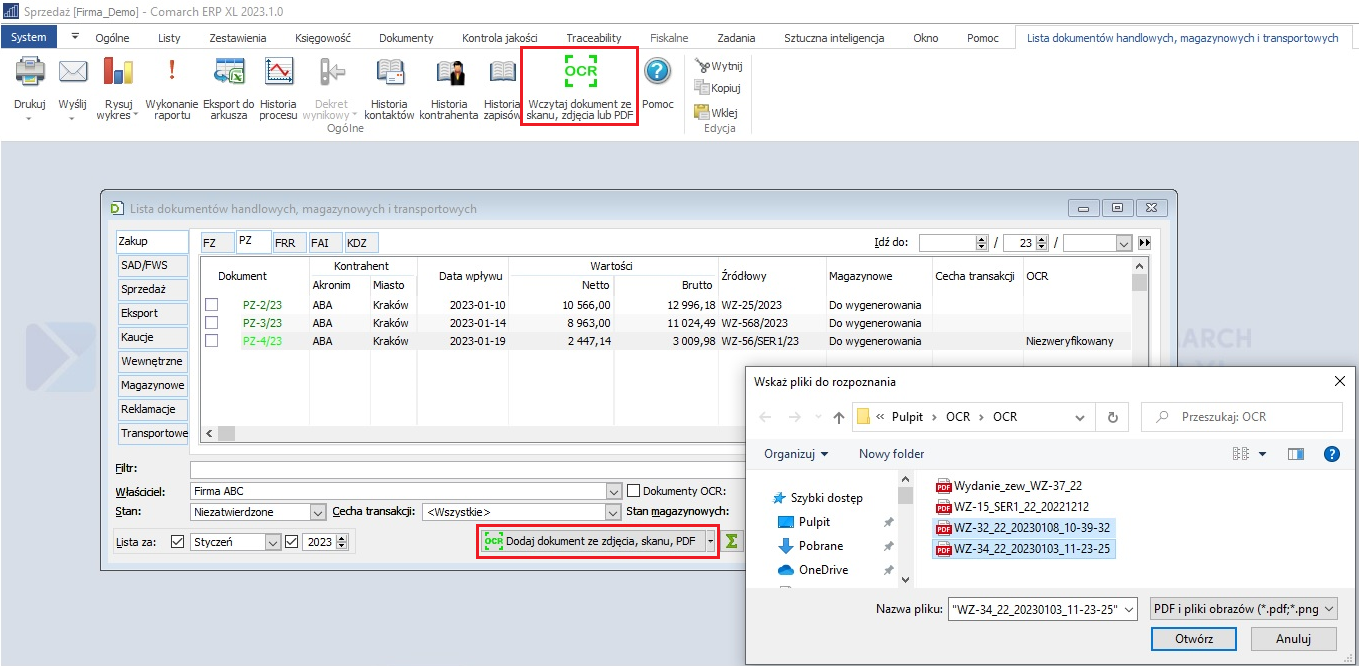This screenshot has width=1359, height=666.
Task: Click Wykonanie raportu exclamation icon
Action: (x=172, y=70)
